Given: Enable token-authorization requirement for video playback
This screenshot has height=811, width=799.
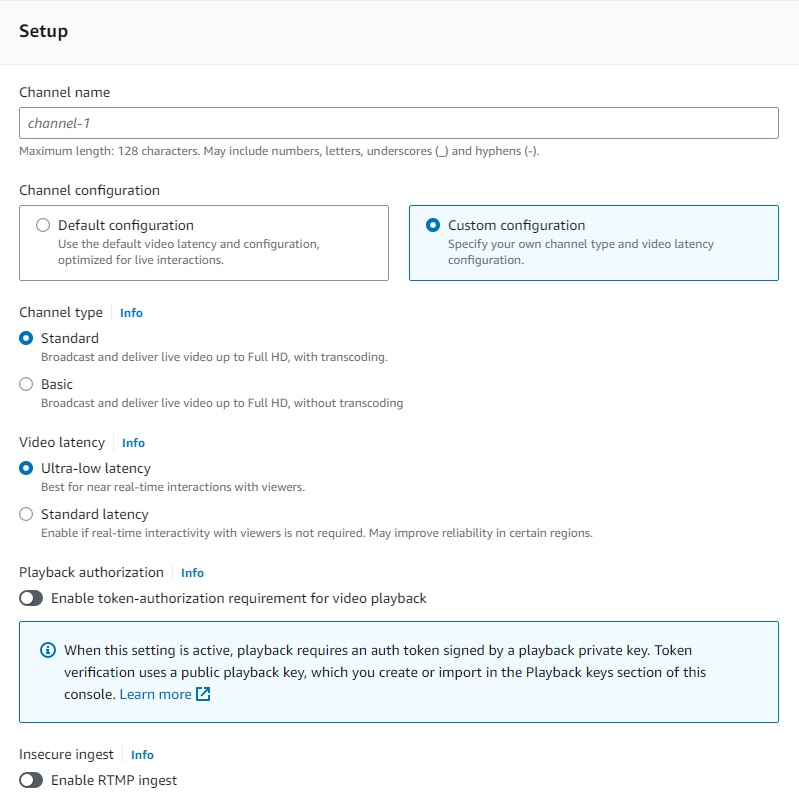Looking at the screenshot, I should (29, 598).
